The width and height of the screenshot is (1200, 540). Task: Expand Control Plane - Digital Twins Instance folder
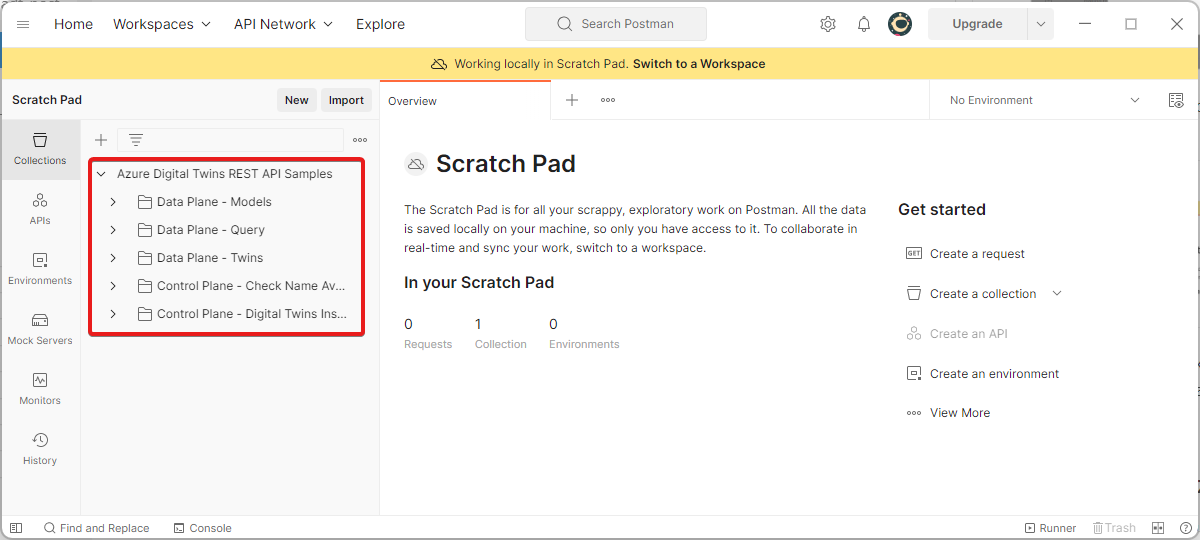click(113, 314)
